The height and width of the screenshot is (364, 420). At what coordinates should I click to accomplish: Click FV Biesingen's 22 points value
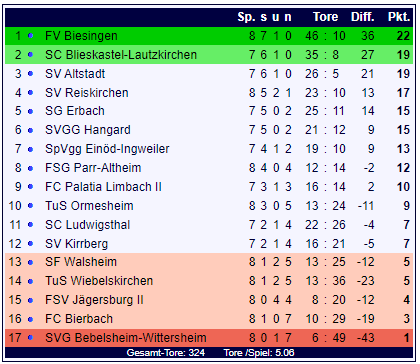403,36
